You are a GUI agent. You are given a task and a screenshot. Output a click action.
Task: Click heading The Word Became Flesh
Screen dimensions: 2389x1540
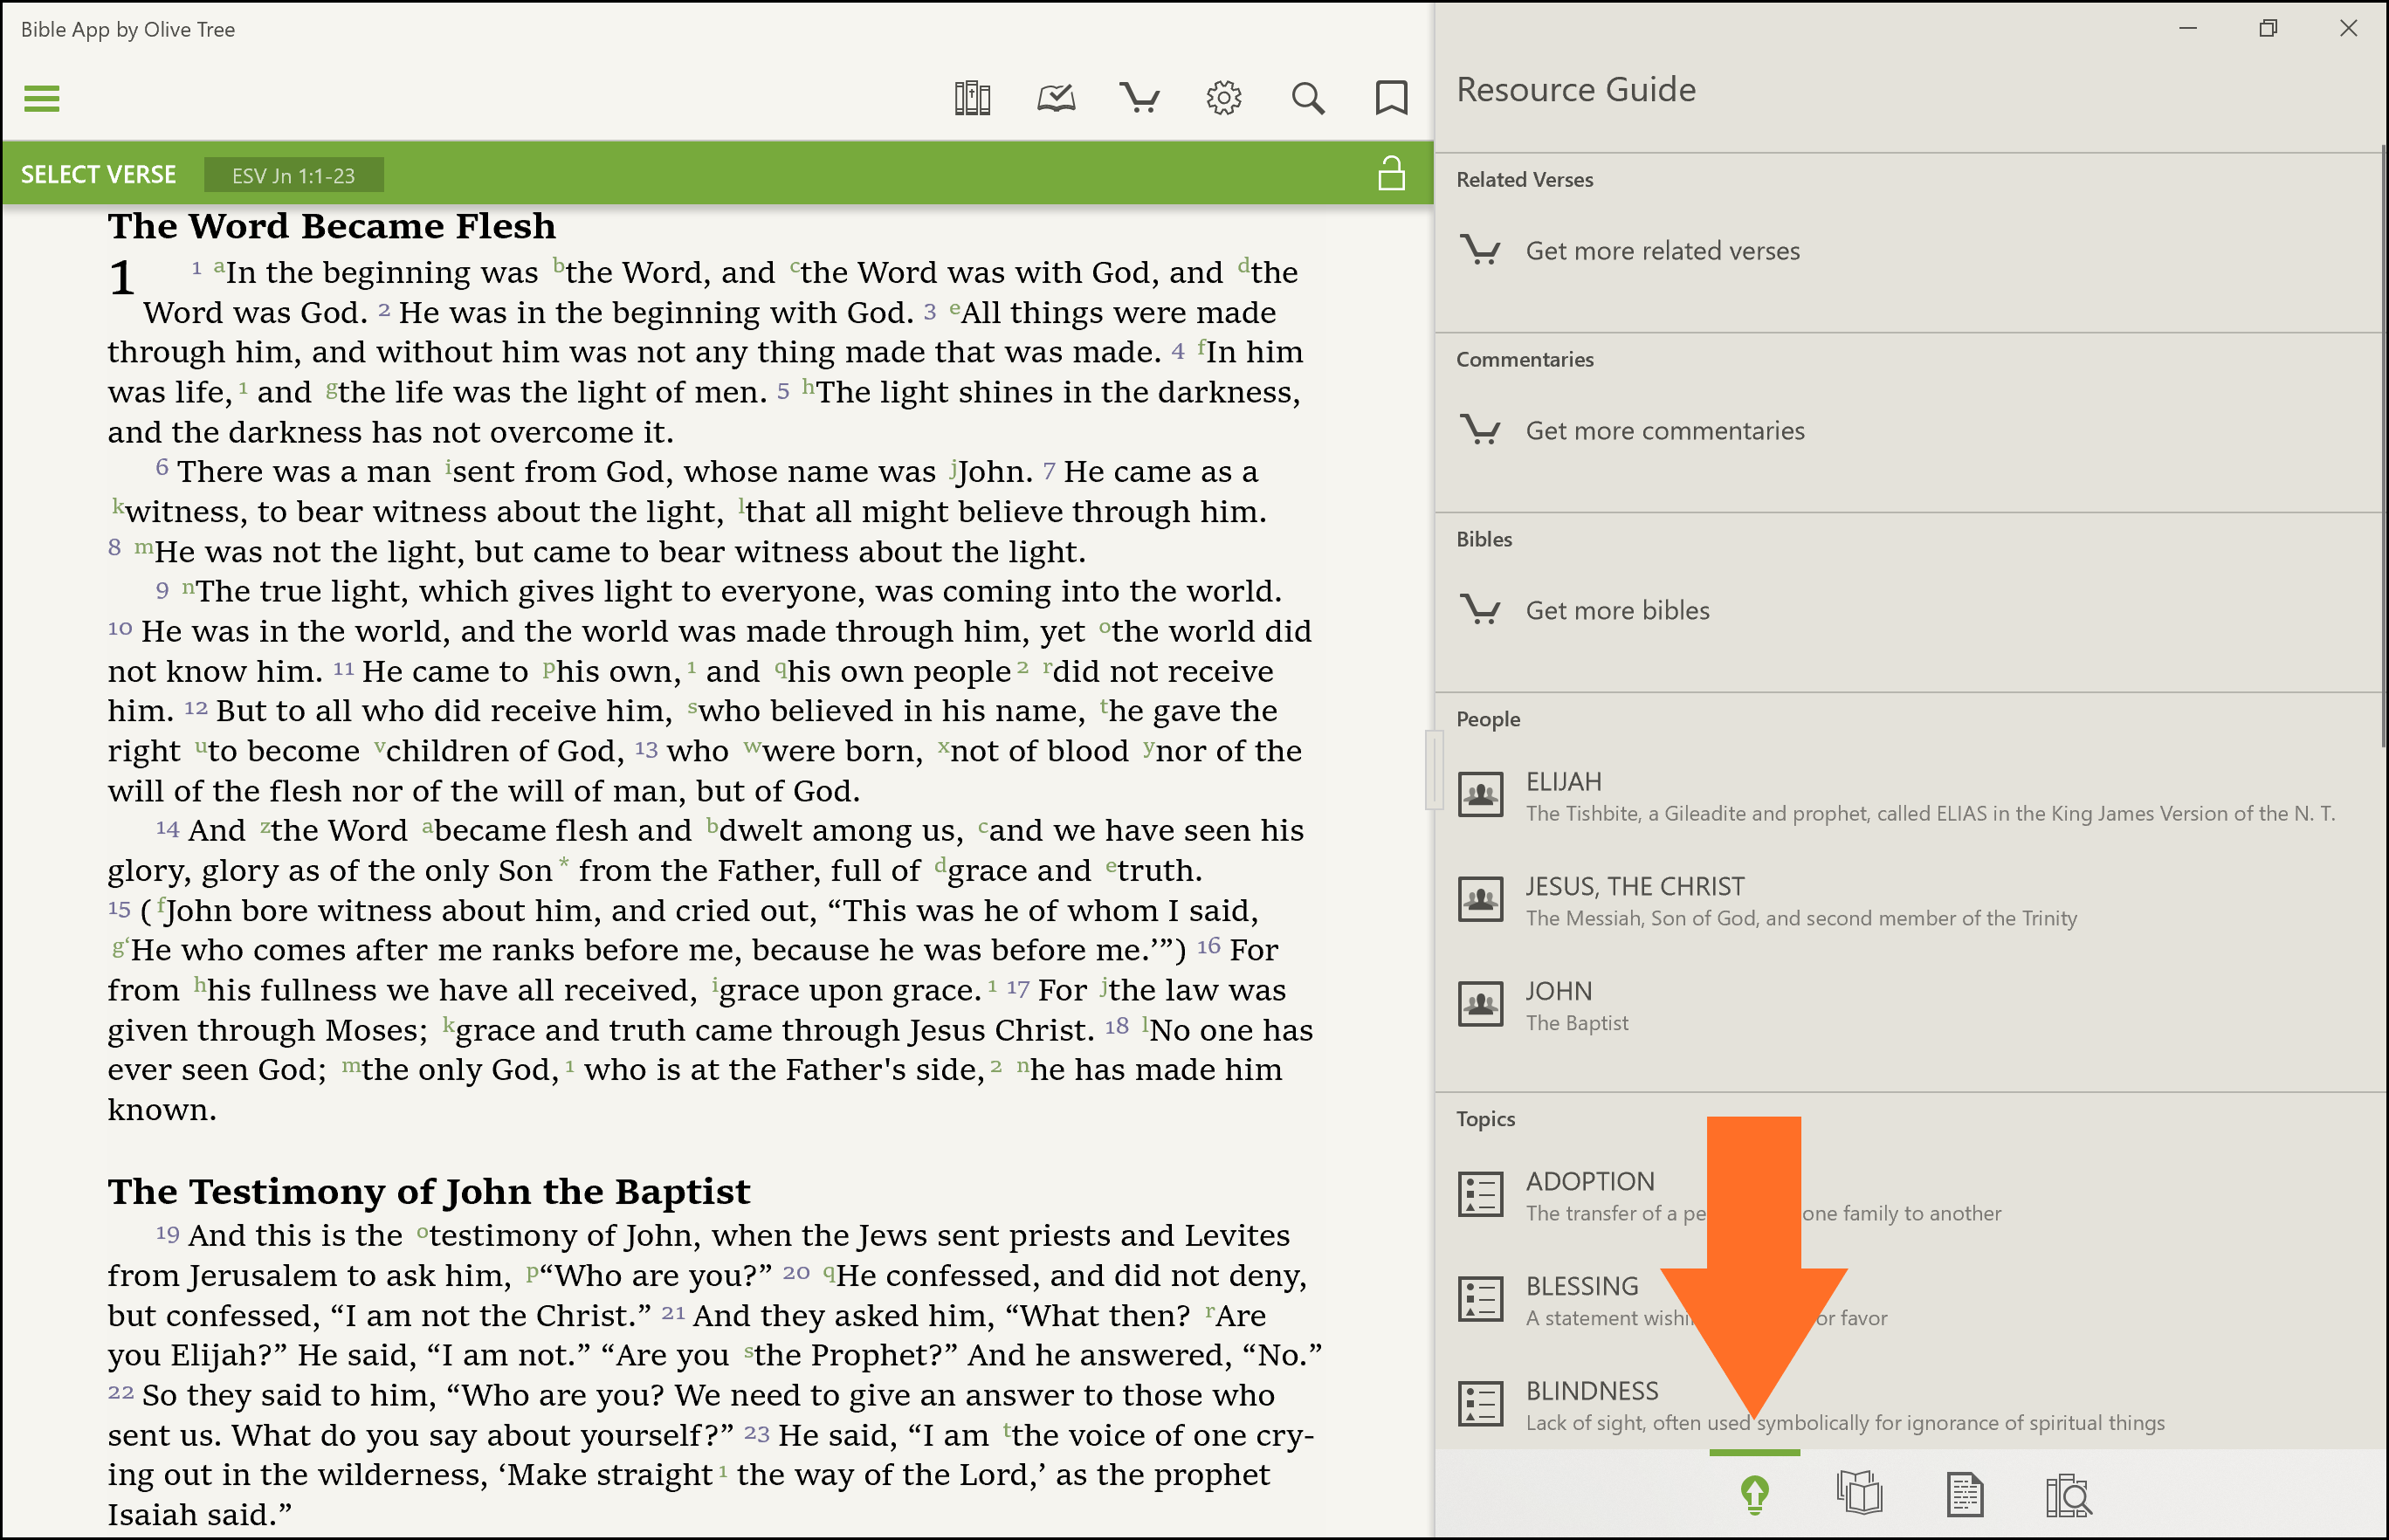[331, 226]
